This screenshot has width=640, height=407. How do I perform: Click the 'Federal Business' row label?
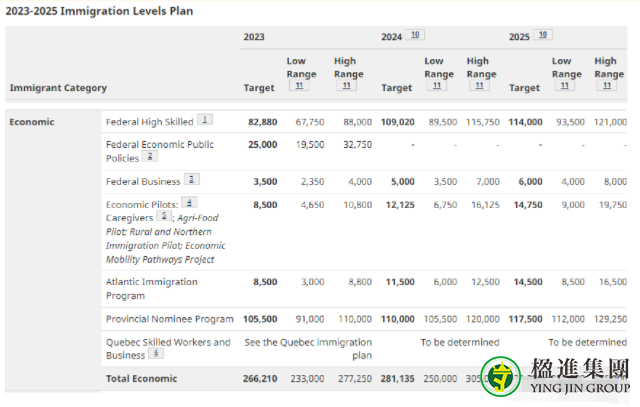pyautogui.click(x=143, y=182)
